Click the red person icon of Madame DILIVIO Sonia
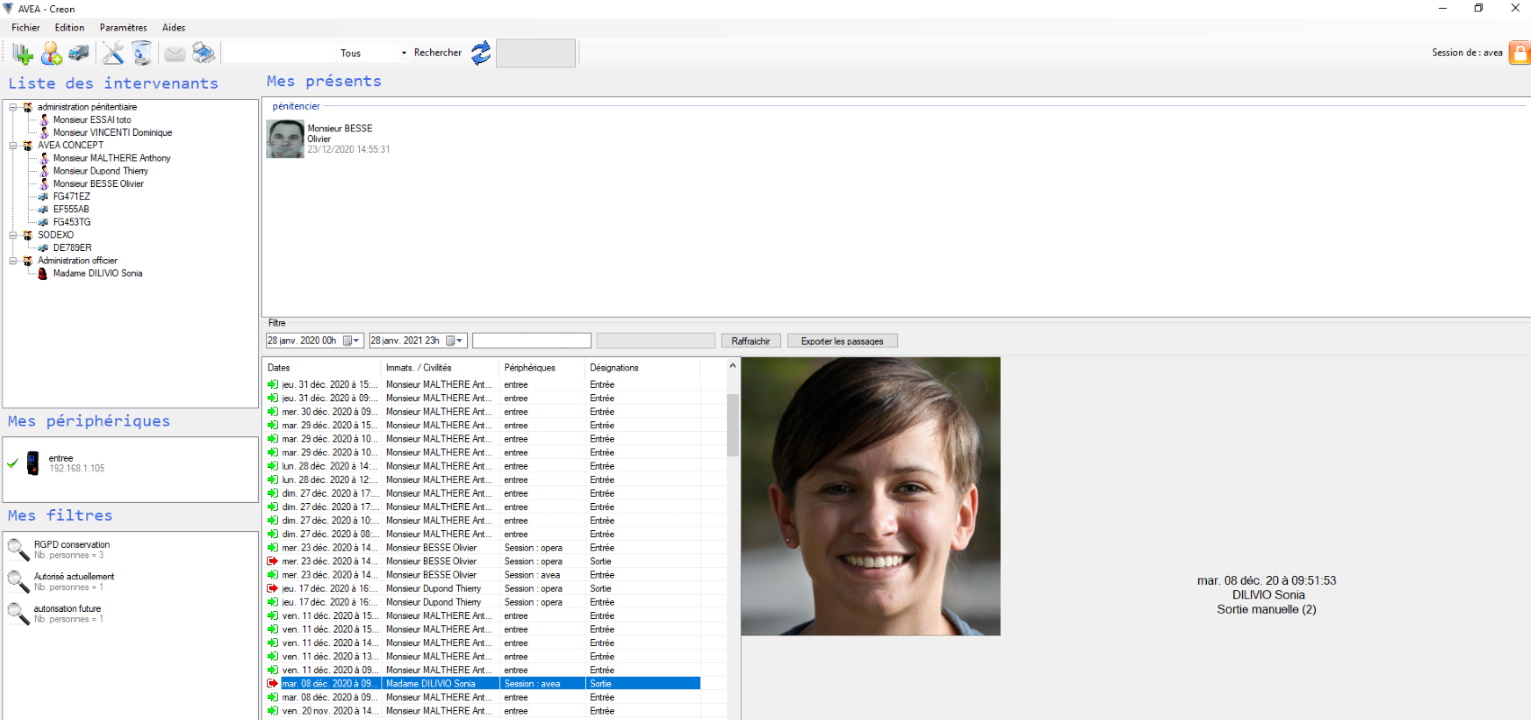 coord(44,273)
